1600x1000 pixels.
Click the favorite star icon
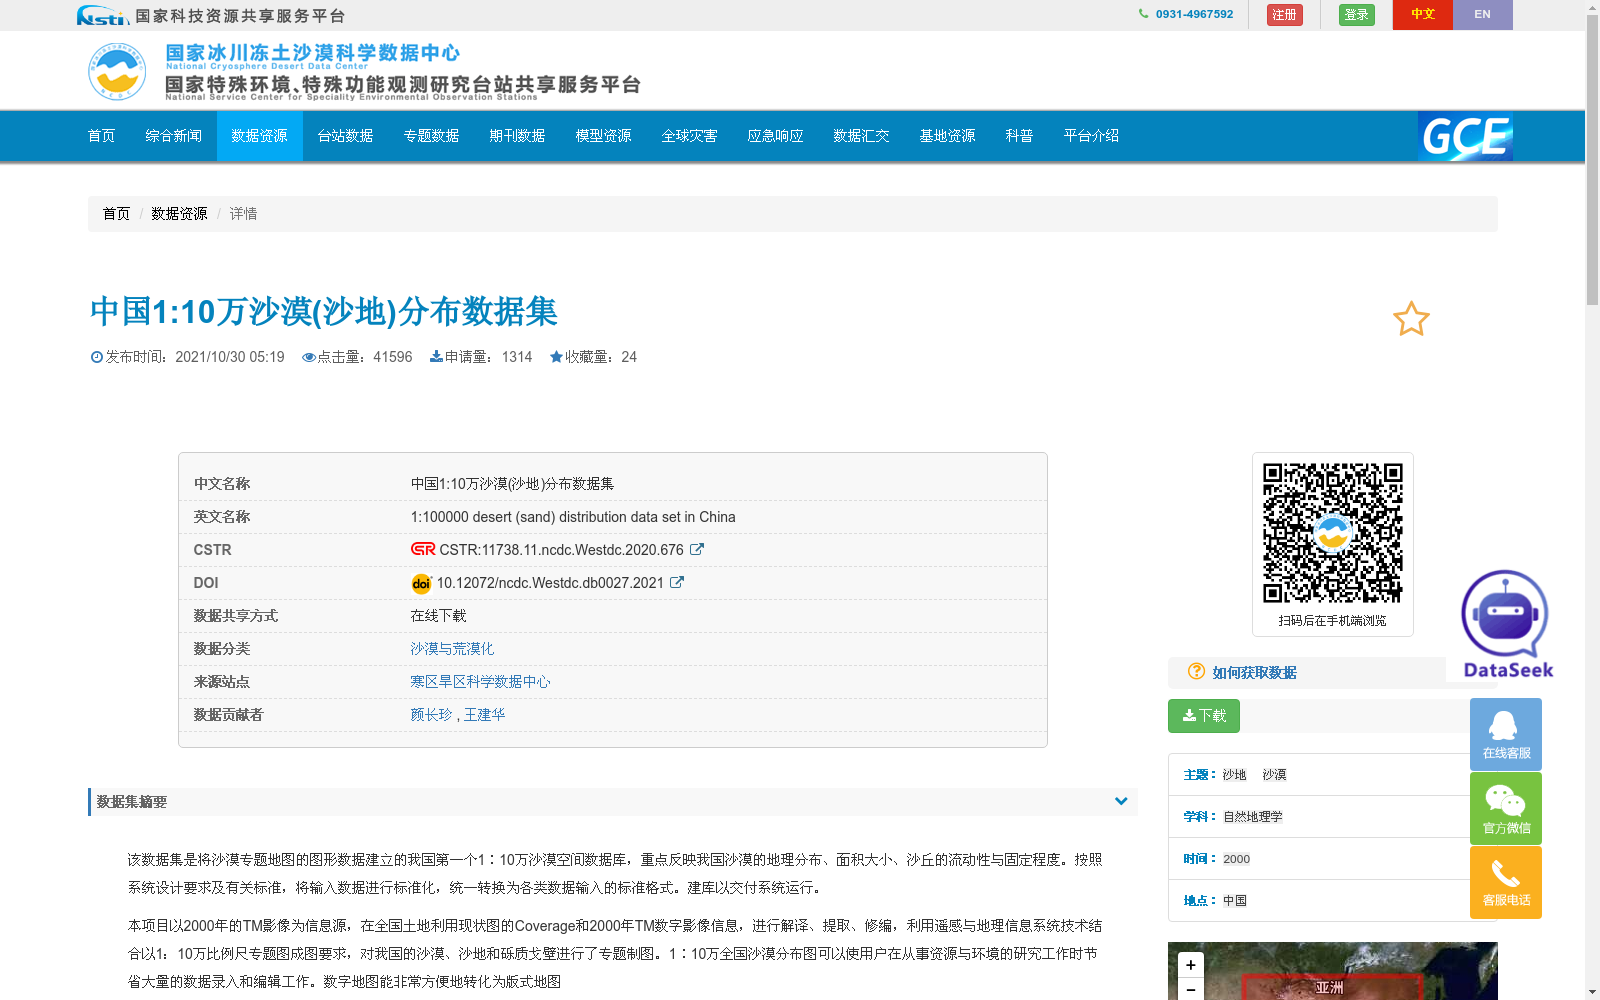[1411, 319]
